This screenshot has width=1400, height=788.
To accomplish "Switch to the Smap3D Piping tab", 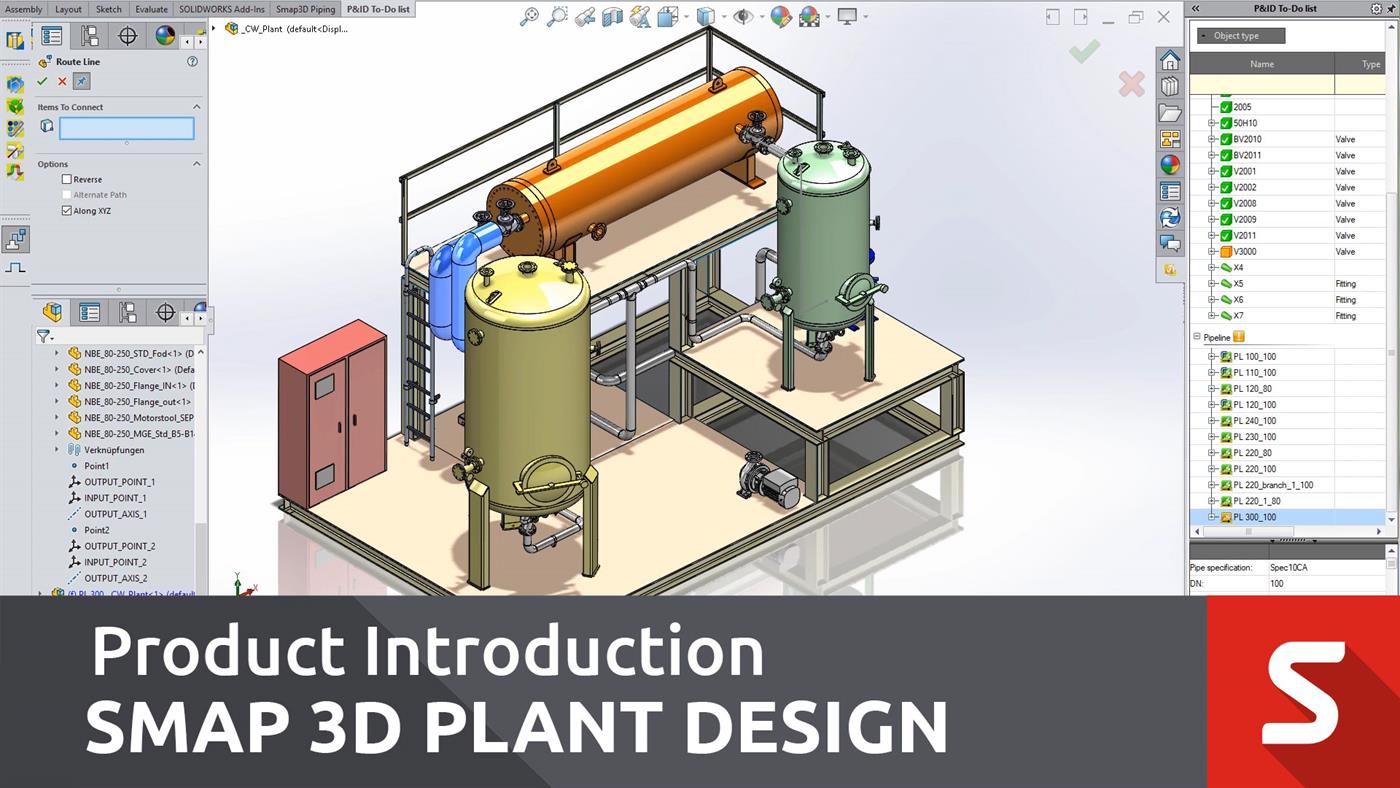I will (x=306, y=9).
